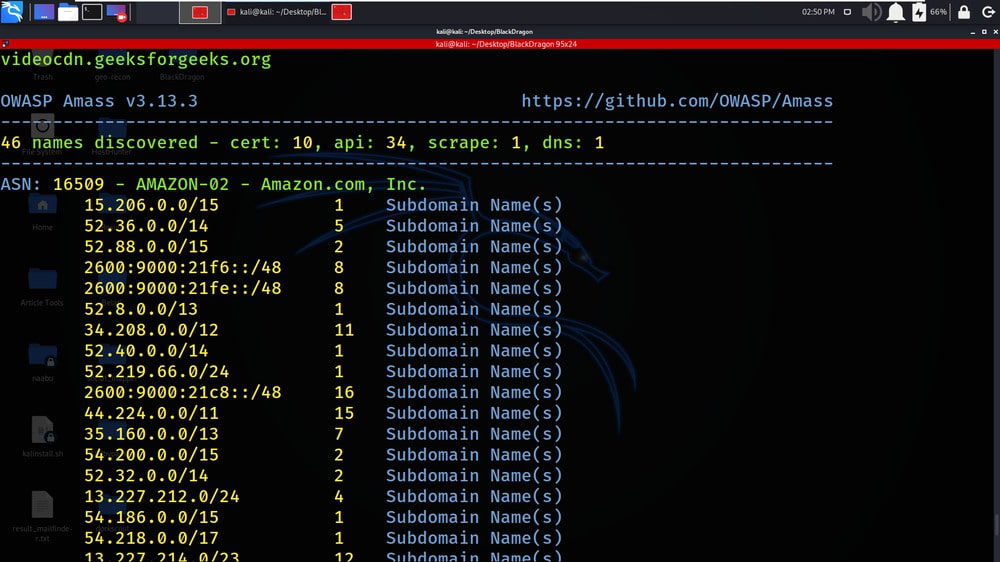Click Subdomain Name(s) on the 13.227.212.0/24 row
Image resolution: width=1000 pixels, height=562 pixels.
474,497
